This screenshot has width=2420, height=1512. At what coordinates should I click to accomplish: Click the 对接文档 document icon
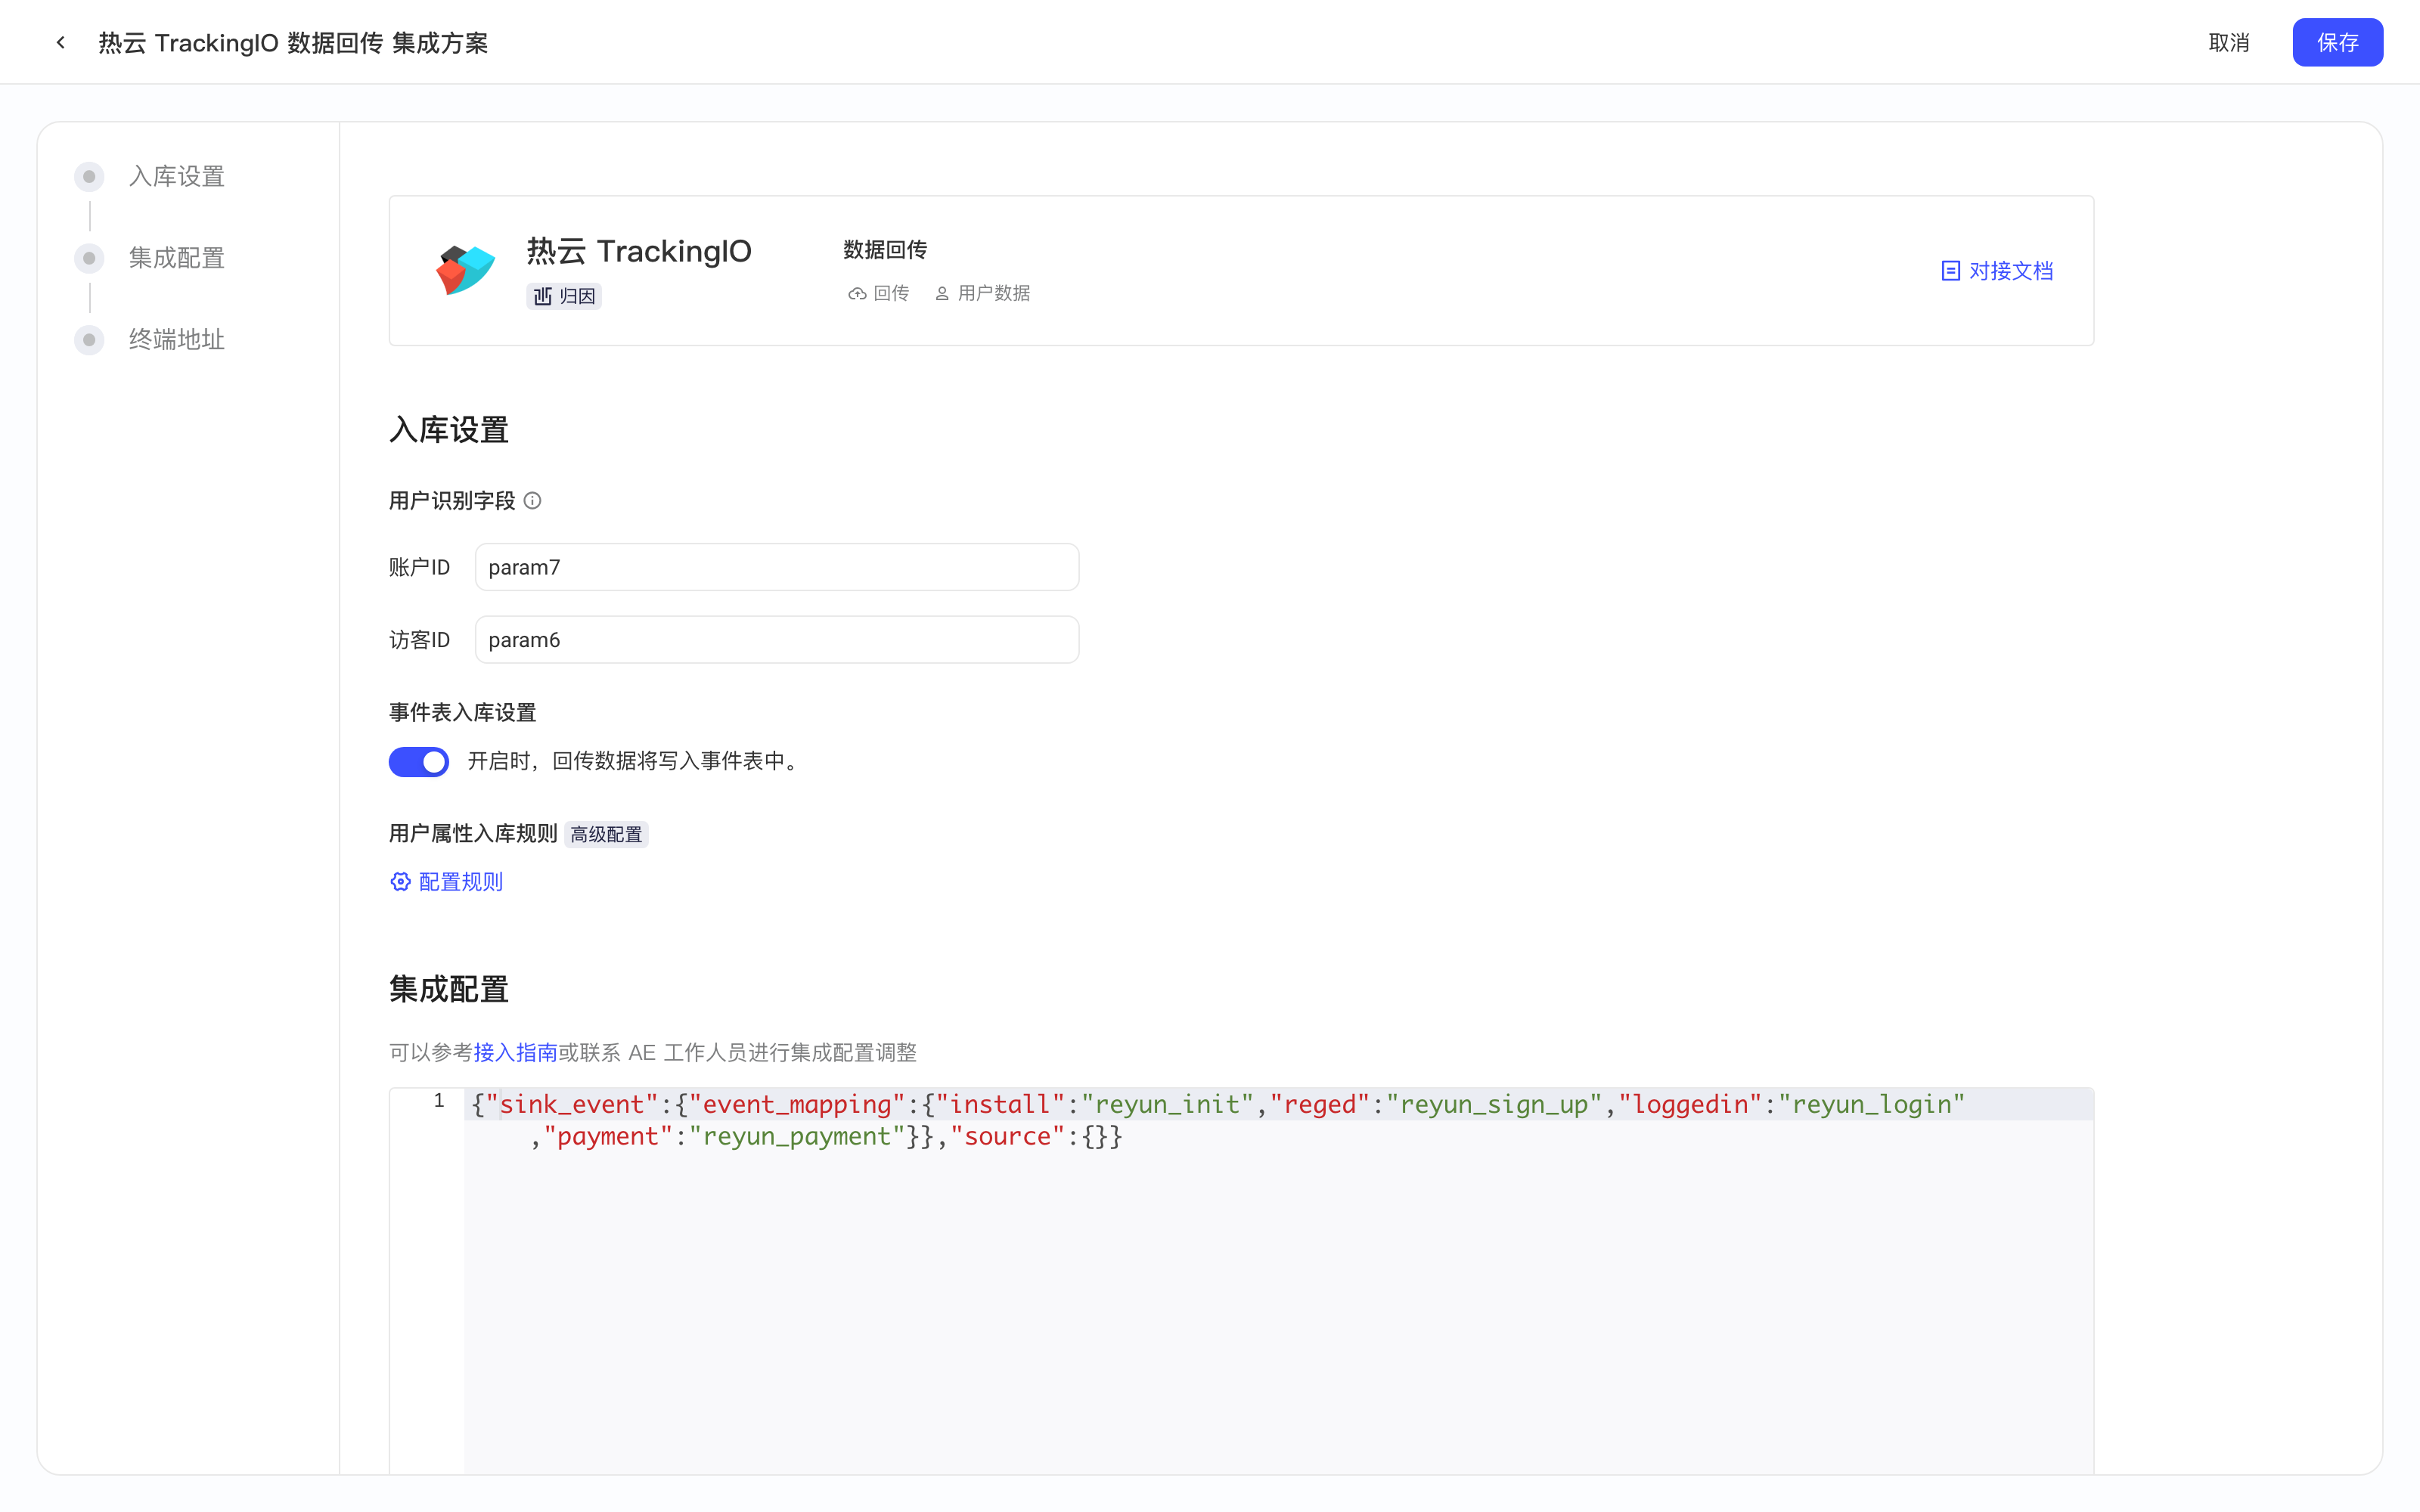1950,271
